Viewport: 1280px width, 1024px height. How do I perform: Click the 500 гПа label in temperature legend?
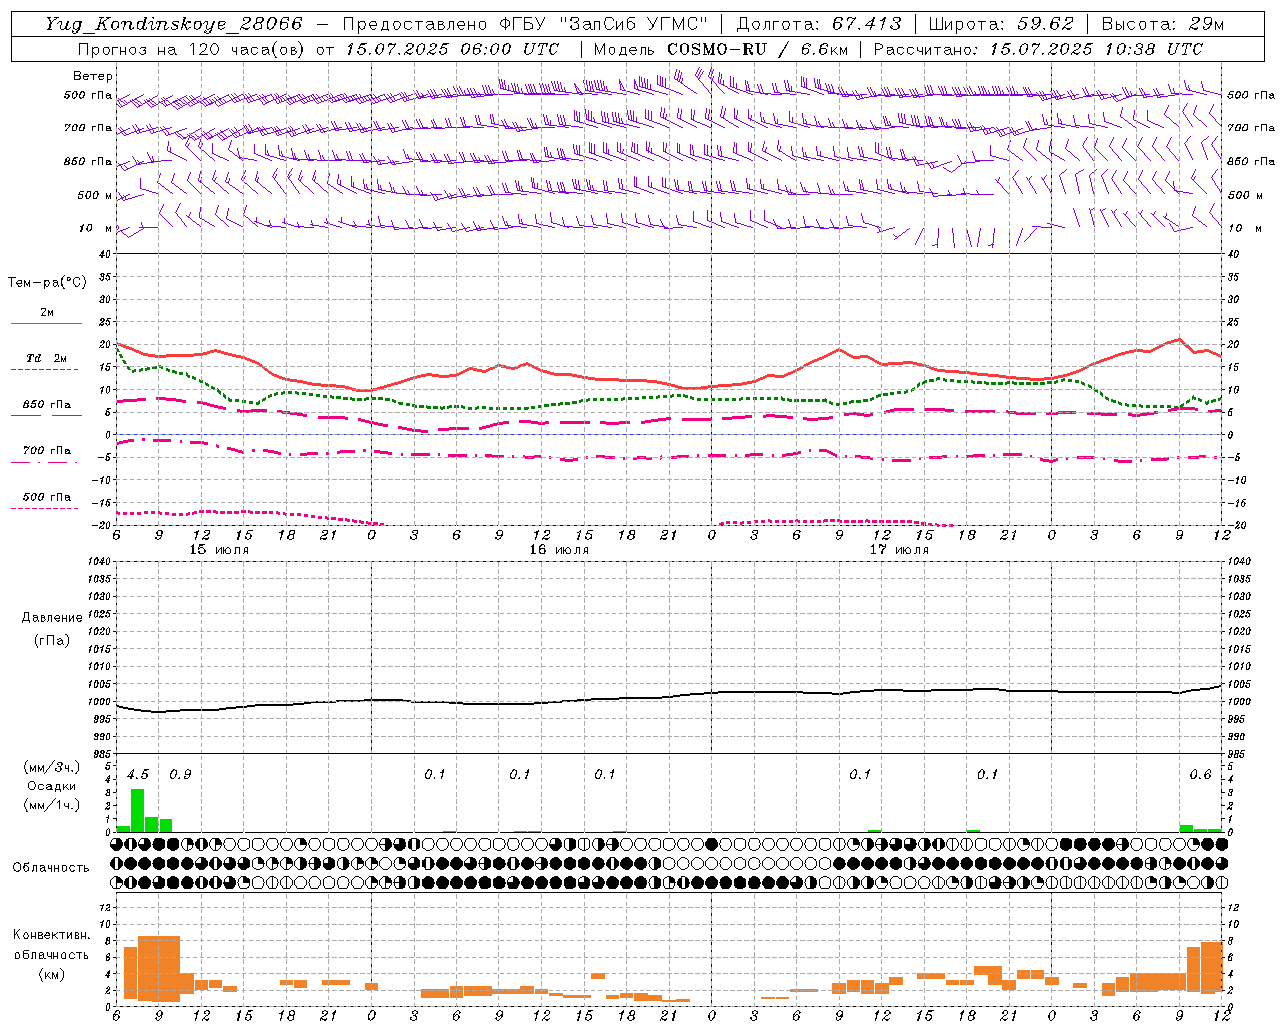[47, 497]
